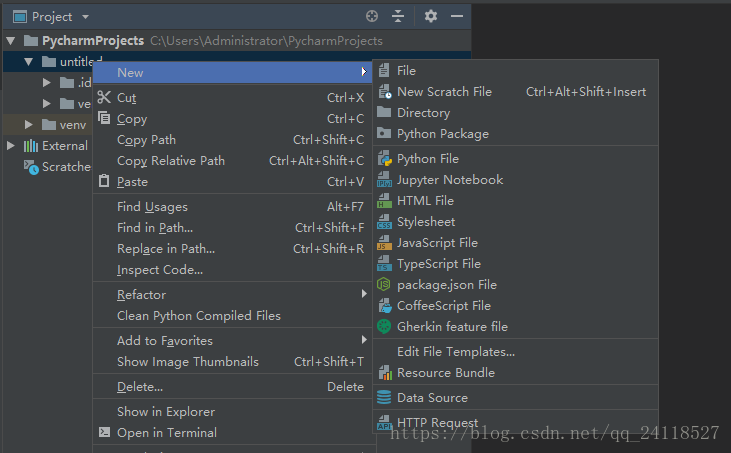The height and width of the screenshot is (453, 731).
Task: Choose Show Image Thumbnails entry
Action: pyautogui.click(x=232, y=362)
